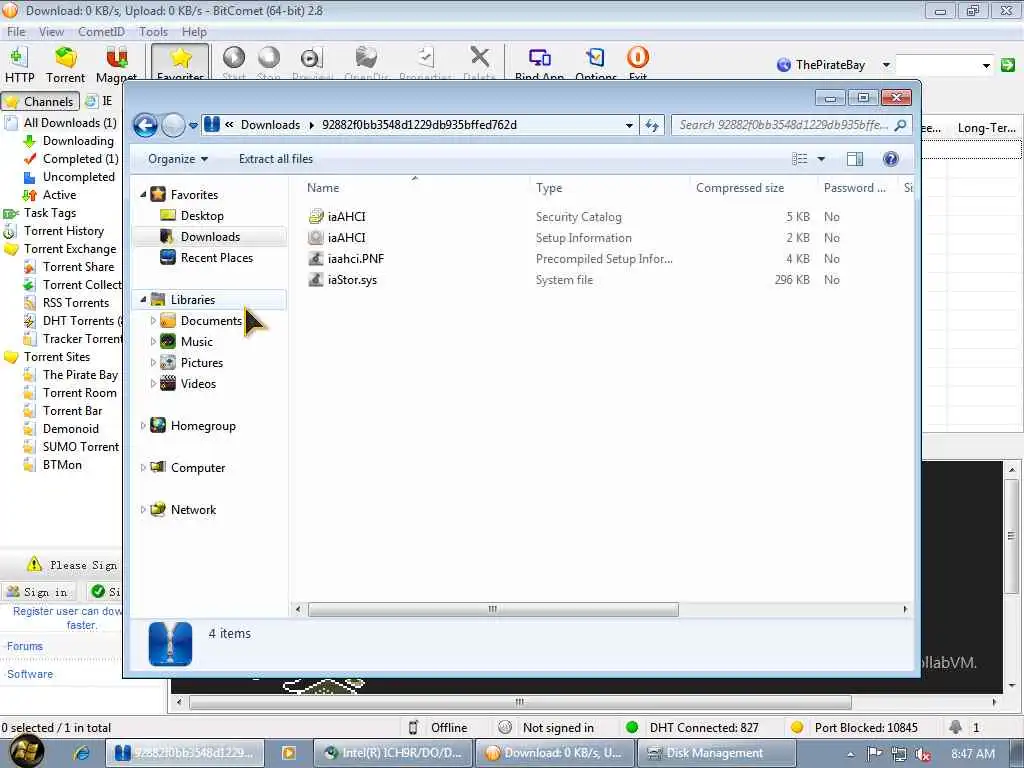Open the address bar history dropdown
Viewport: 1024px width, 768px height.
coord(629,125)
